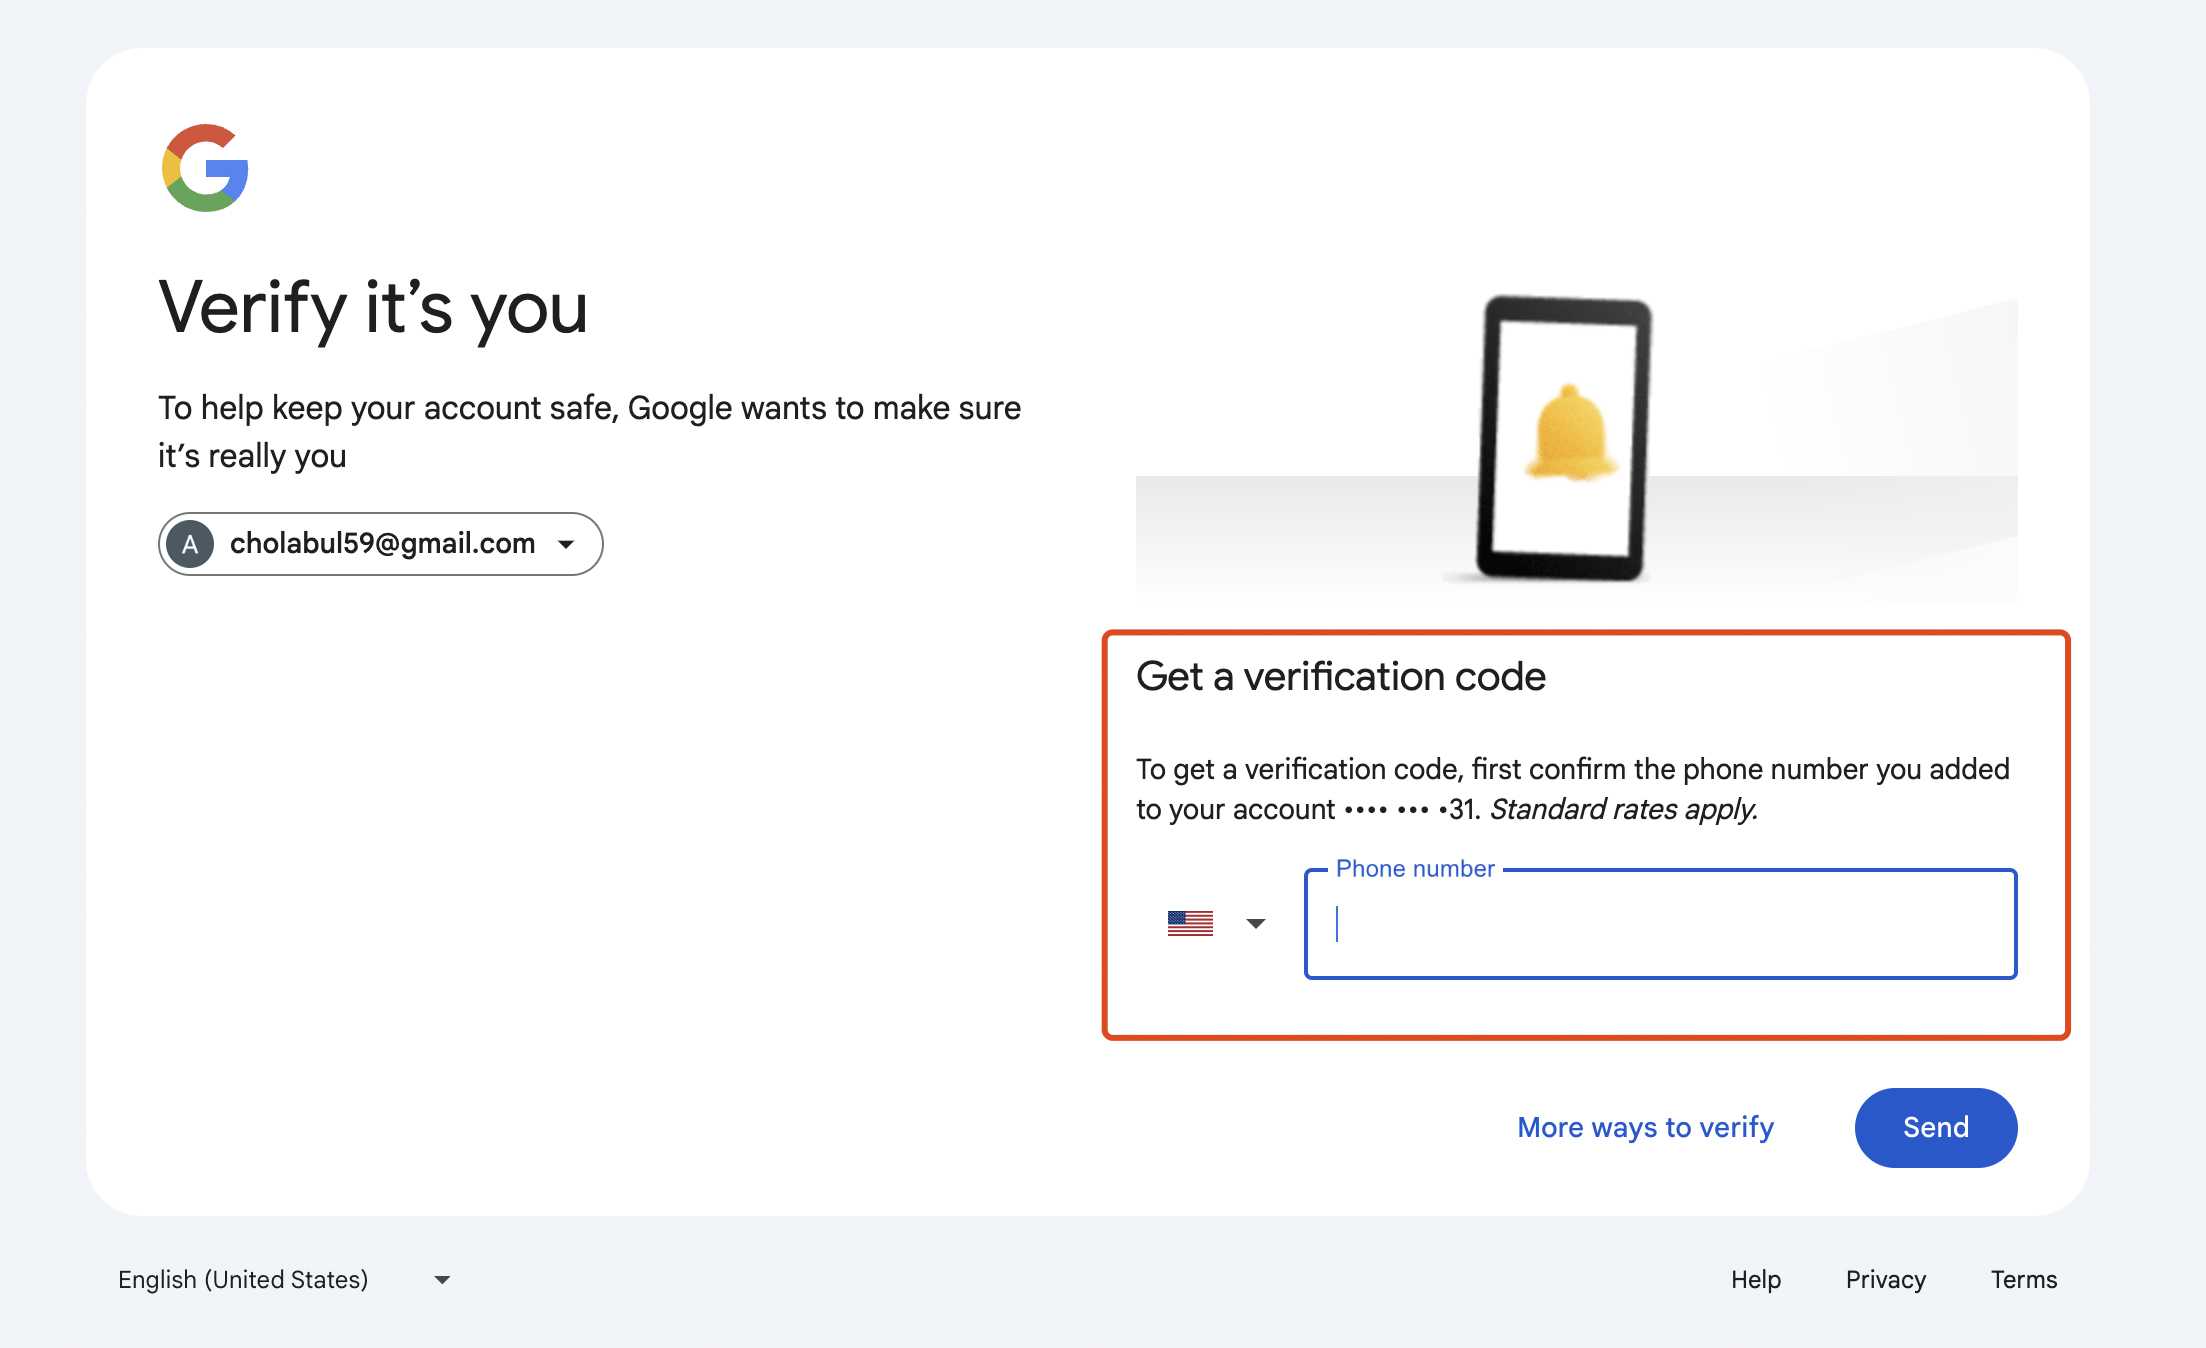This screenshot has width=2206, height=1348.
Task: Focus the Phone number input field
Action: [1660, 924]
